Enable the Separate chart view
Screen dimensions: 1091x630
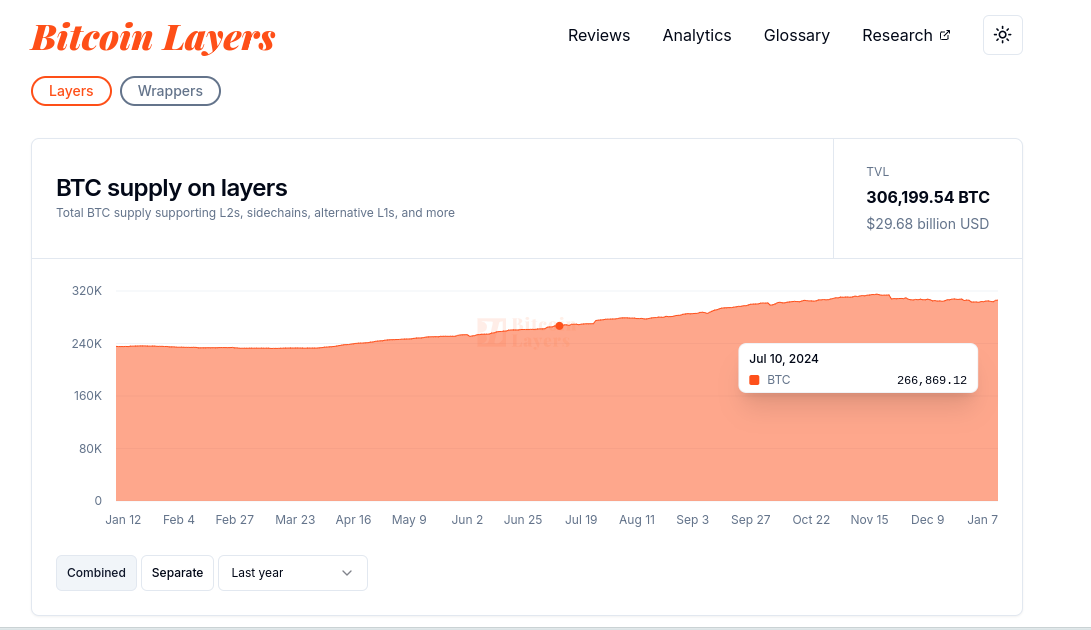pyautogui.click(x=177, y=572)
